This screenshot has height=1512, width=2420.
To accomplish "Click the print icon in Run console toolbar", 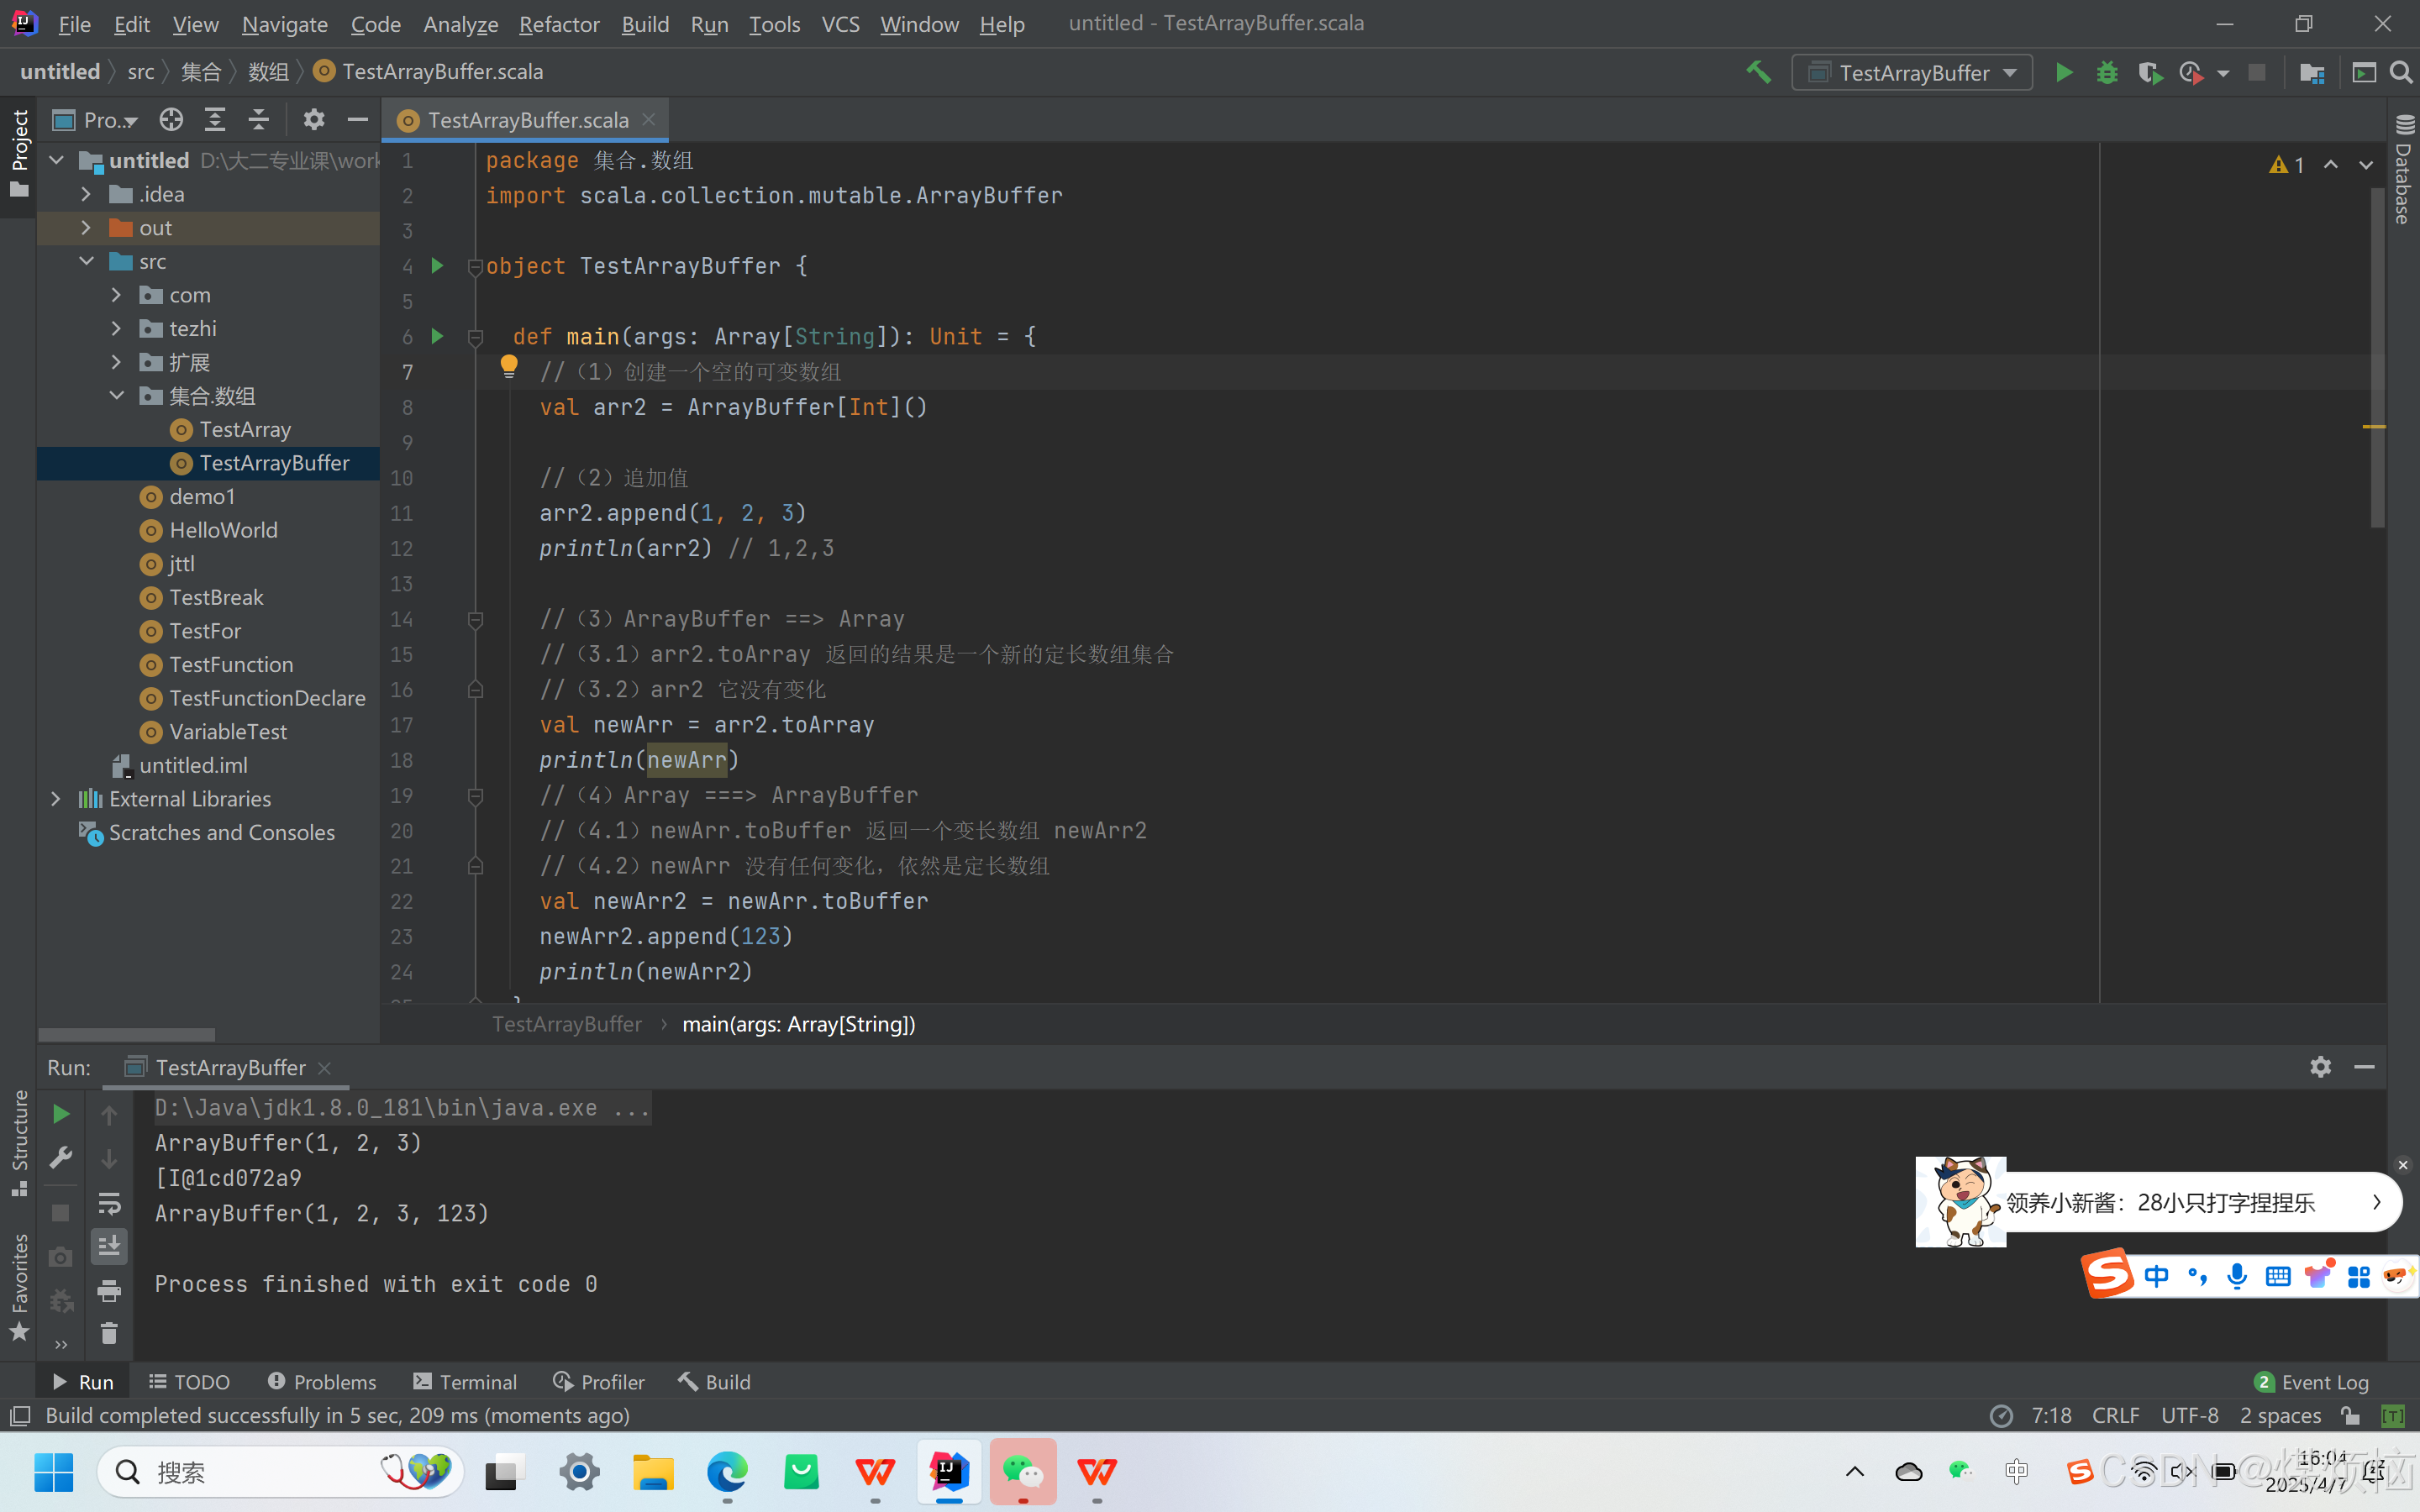I will 109,1290.
